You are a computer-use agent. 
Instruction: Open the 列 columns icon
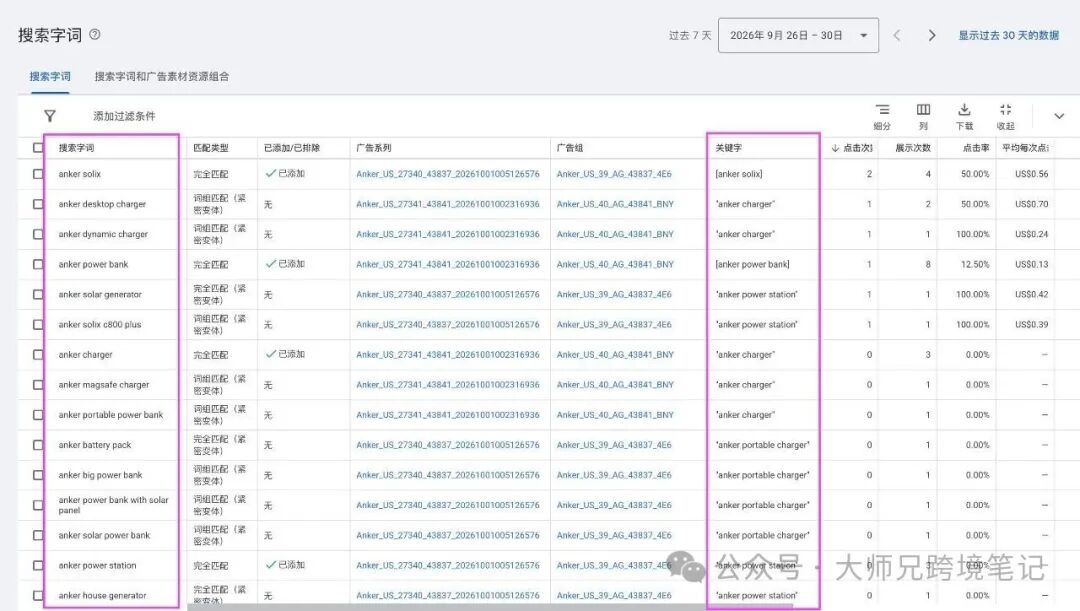[x=924, y=110]
